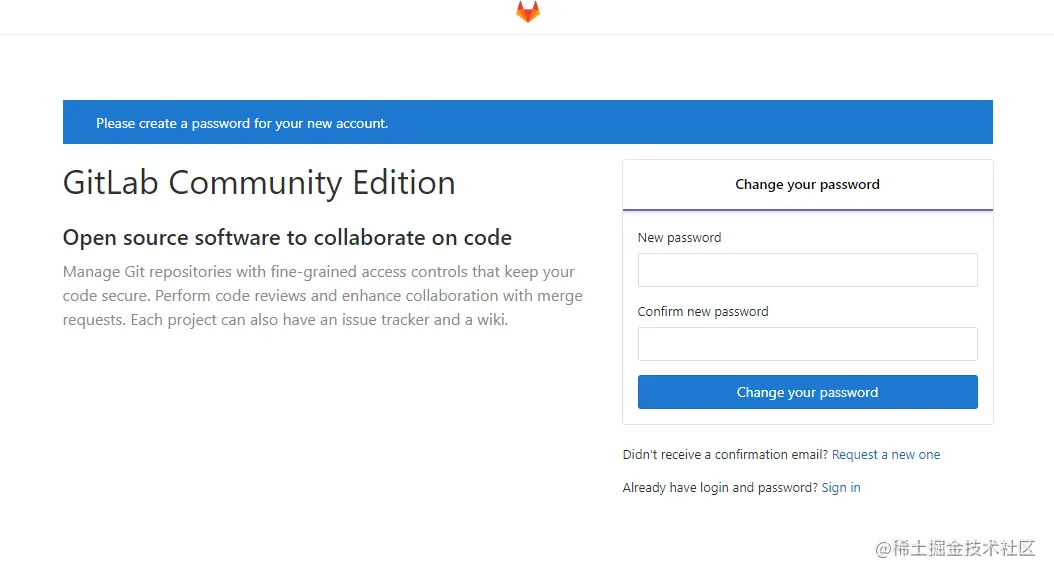Click the GitLab Community Edition heading

point(259,183)
